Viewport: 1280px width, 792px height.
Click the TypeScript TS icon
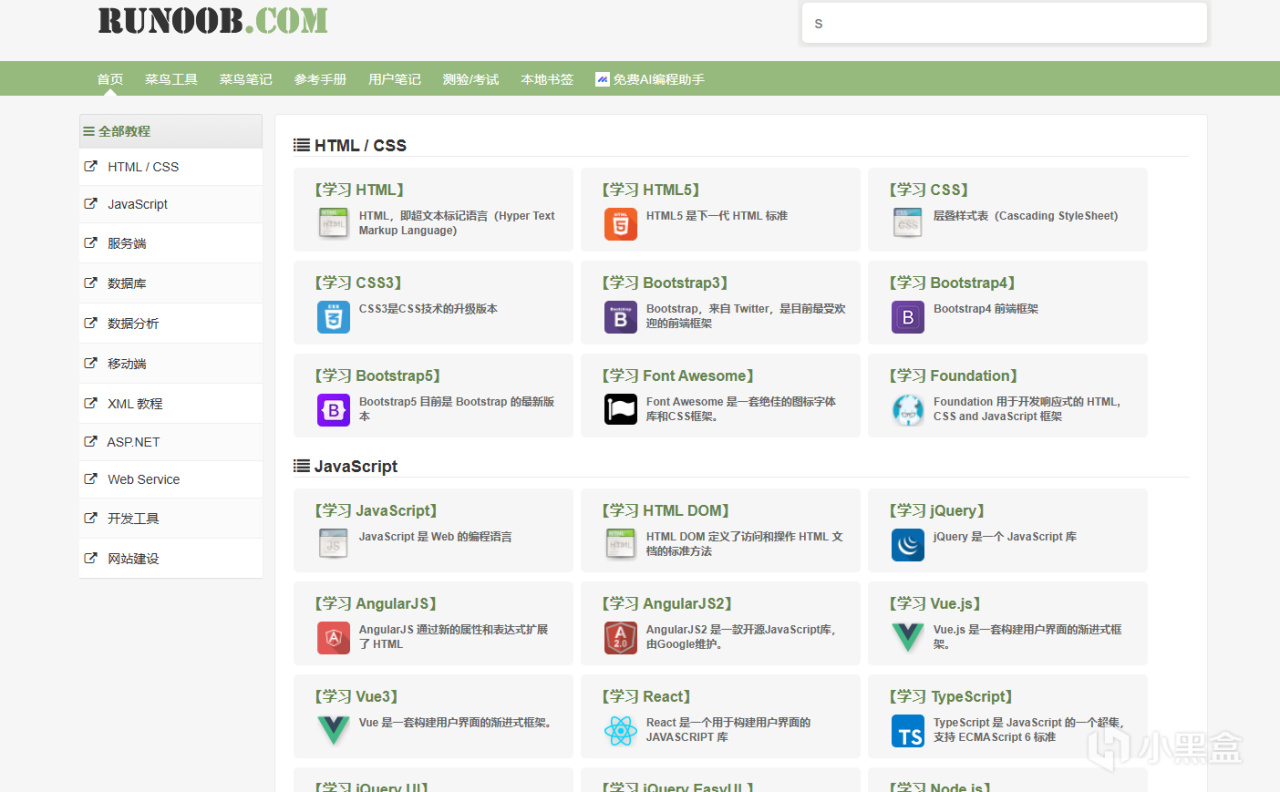click(908, 730)
